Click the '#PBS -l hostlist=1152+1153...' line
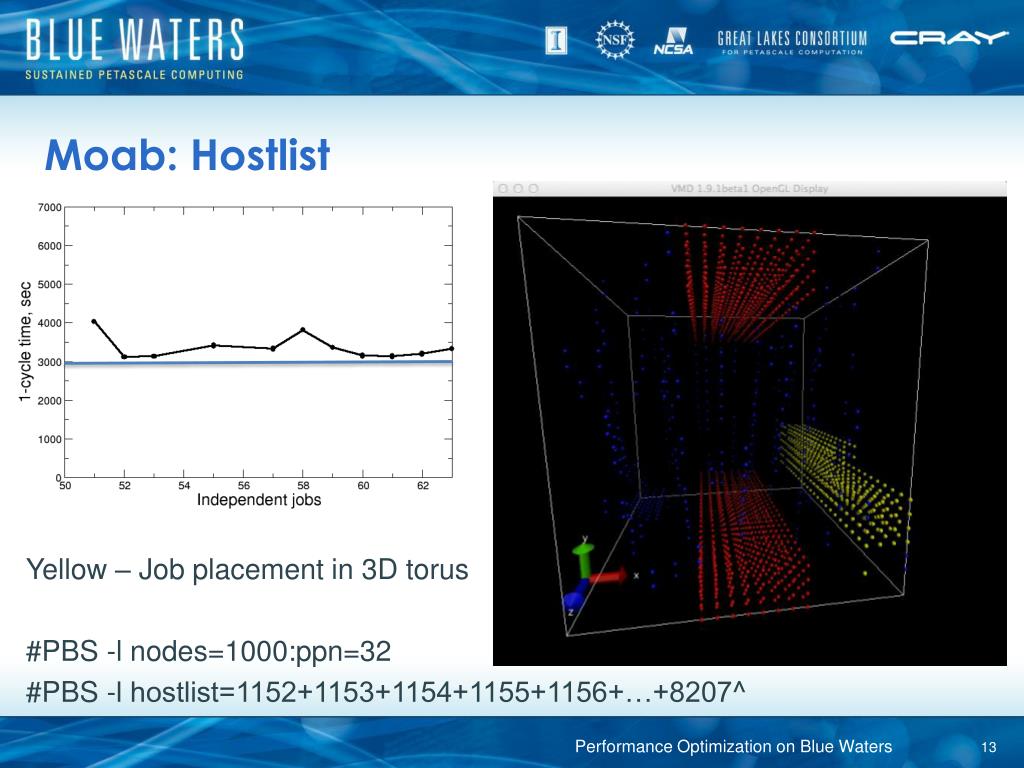Image resolution: width=1024 pixels, height=768 pixels. [x=385, y=691]
